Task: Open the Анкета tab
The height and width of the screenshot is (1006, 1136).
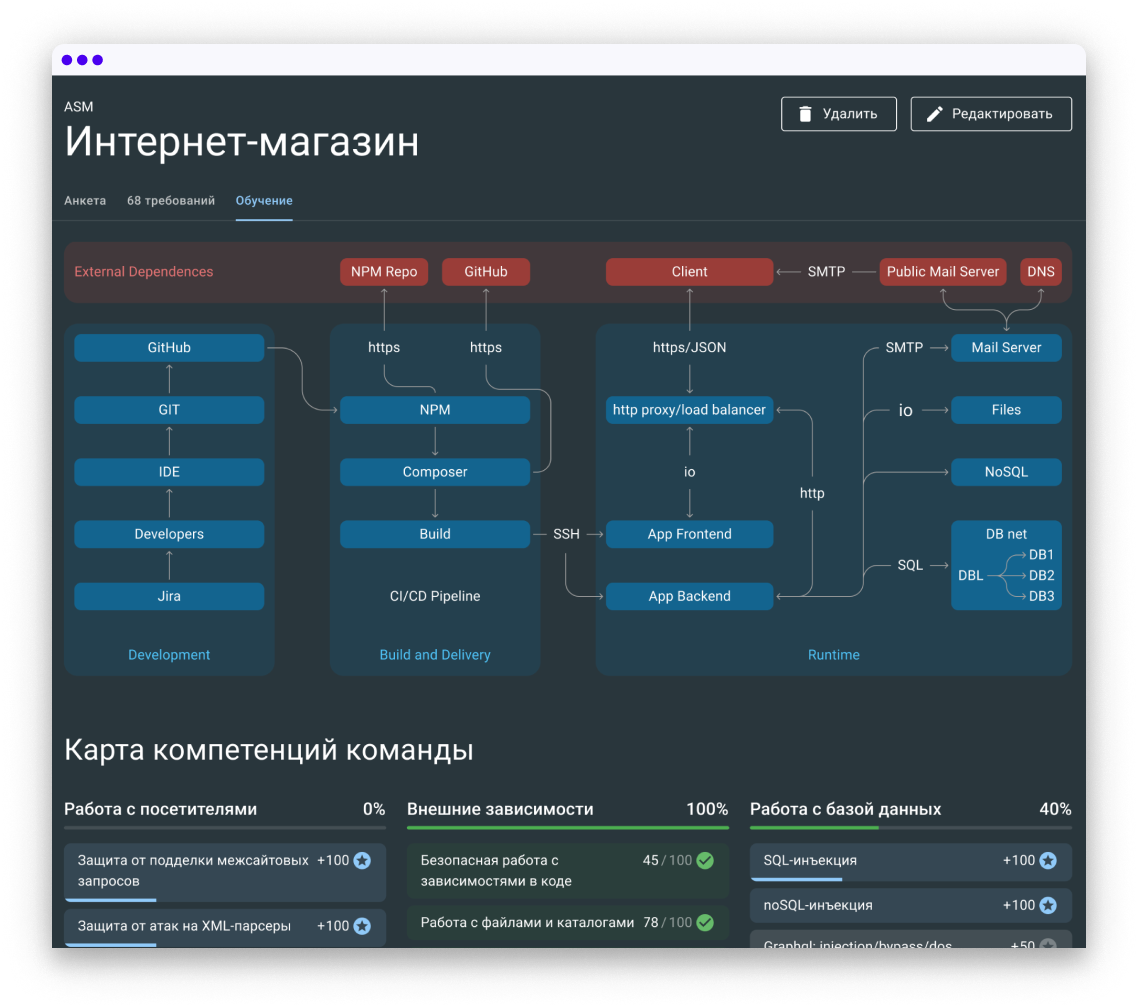Action: pos(85,201)
